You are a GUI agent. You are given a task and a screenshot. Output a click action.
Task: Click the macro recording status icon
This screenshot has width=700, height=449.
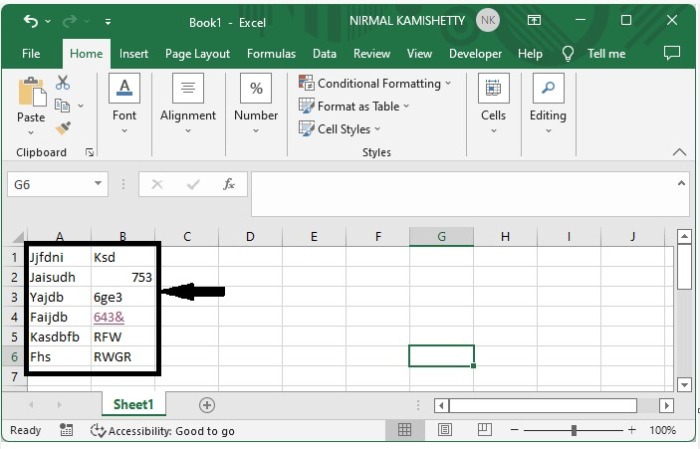tap(66, 430)
